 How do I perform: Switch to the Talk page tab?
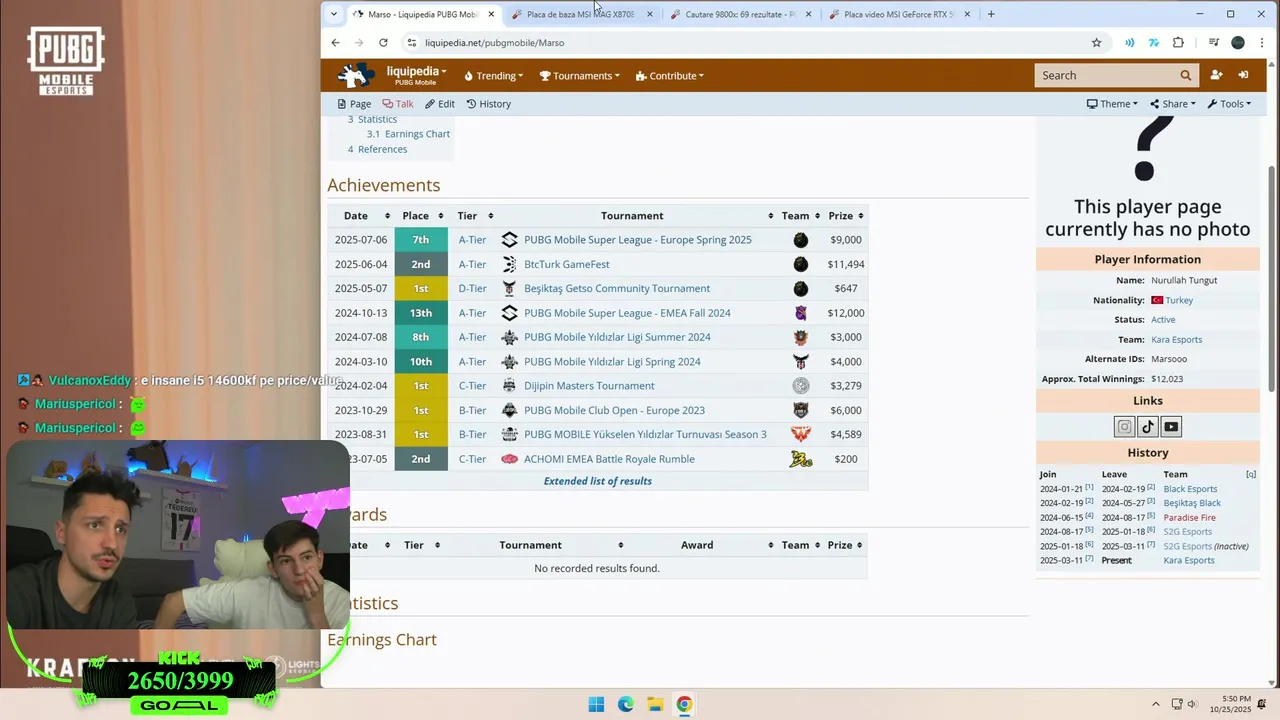click(398, 104)
